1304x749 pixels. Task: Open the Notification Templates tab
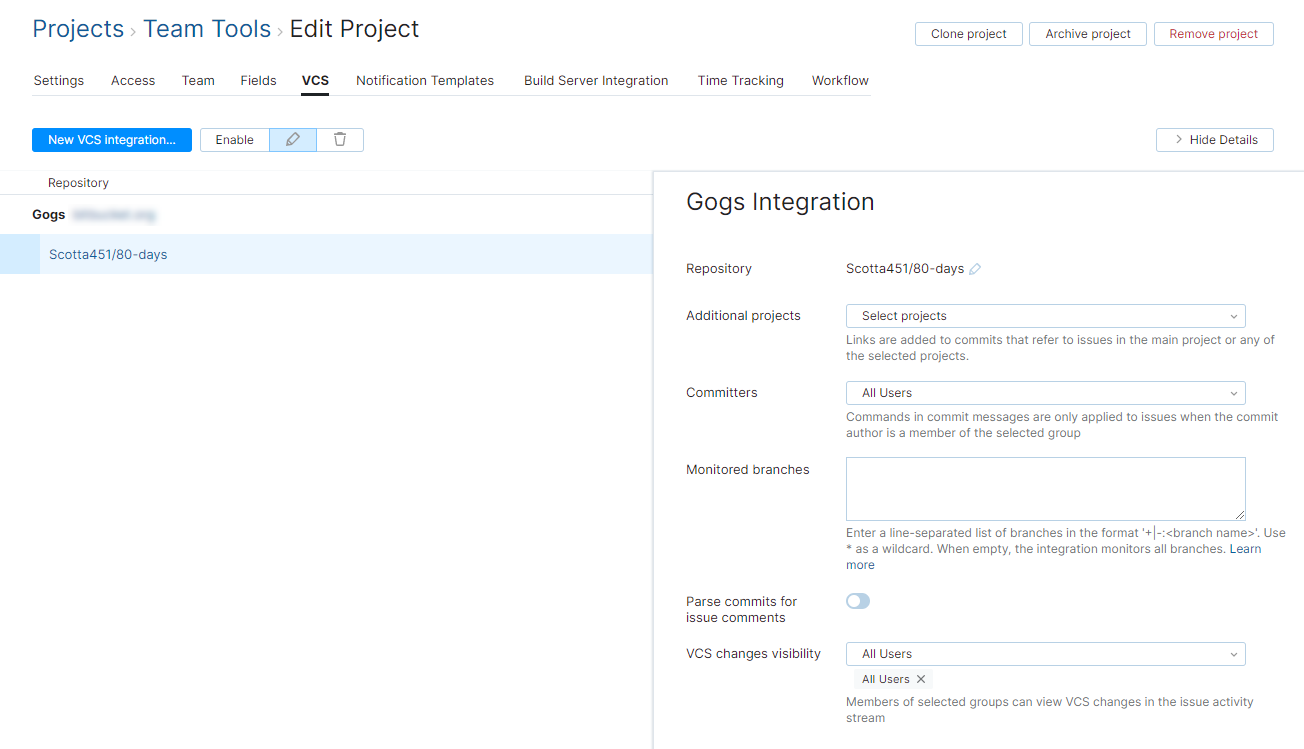point(424,80)
